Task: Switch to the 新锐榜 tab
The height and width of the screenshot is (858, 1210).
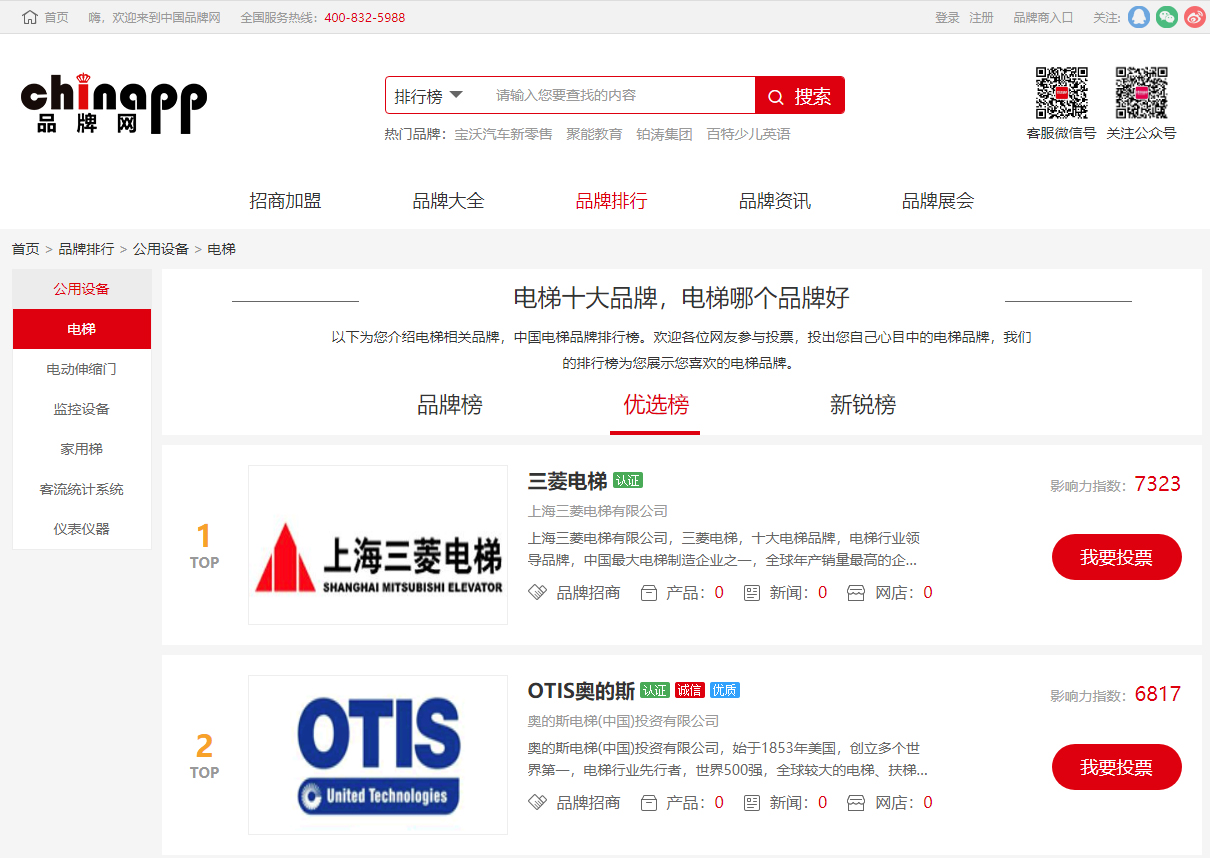Action: pos(862,405)
